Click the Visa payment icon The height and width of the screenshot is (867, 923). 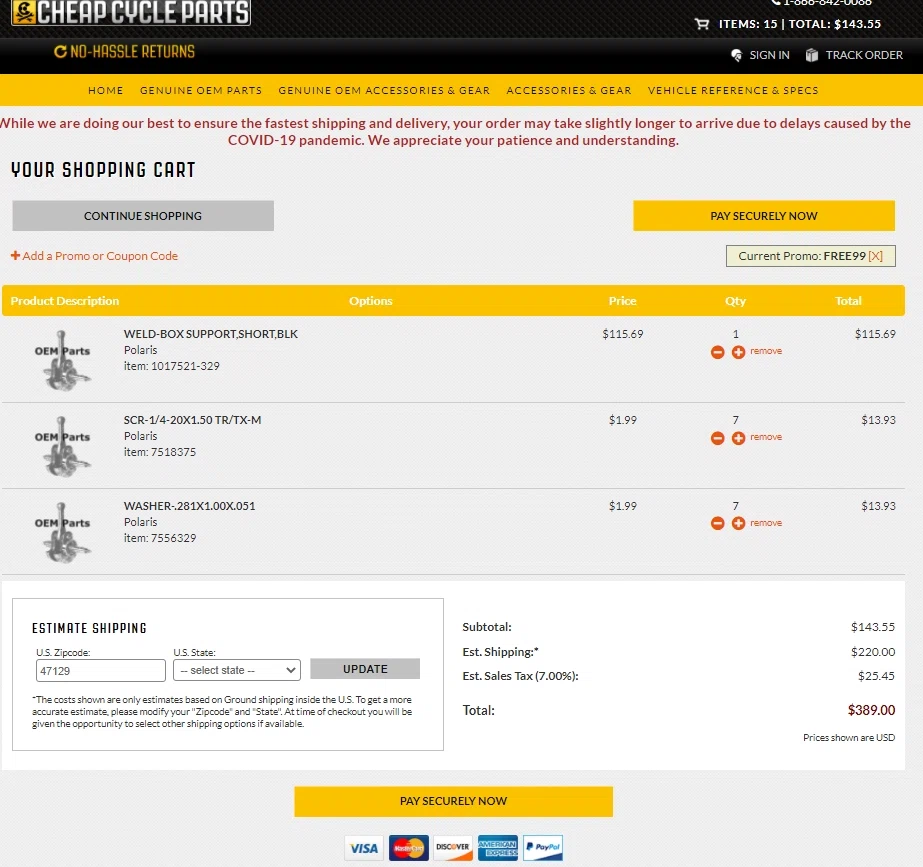(364, 848)
